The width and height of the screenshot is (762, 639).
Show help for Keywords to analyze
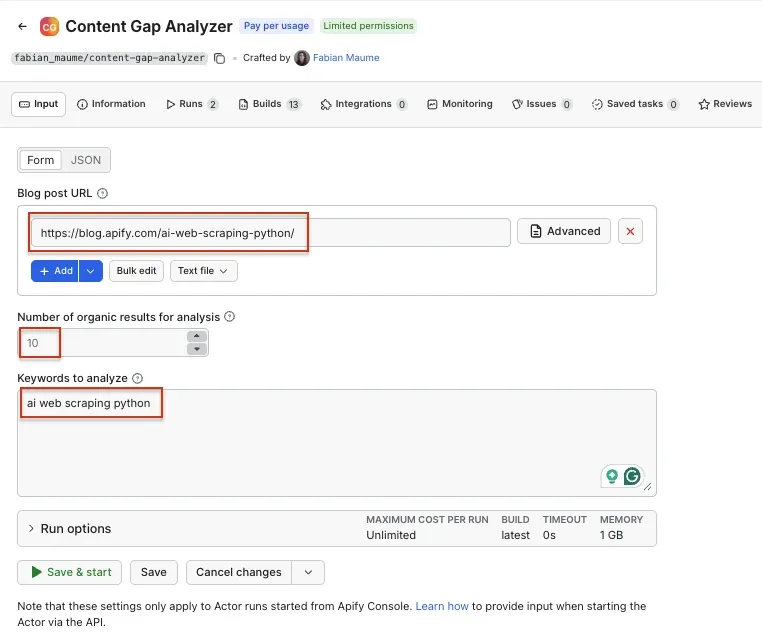[x=138, y=379]
